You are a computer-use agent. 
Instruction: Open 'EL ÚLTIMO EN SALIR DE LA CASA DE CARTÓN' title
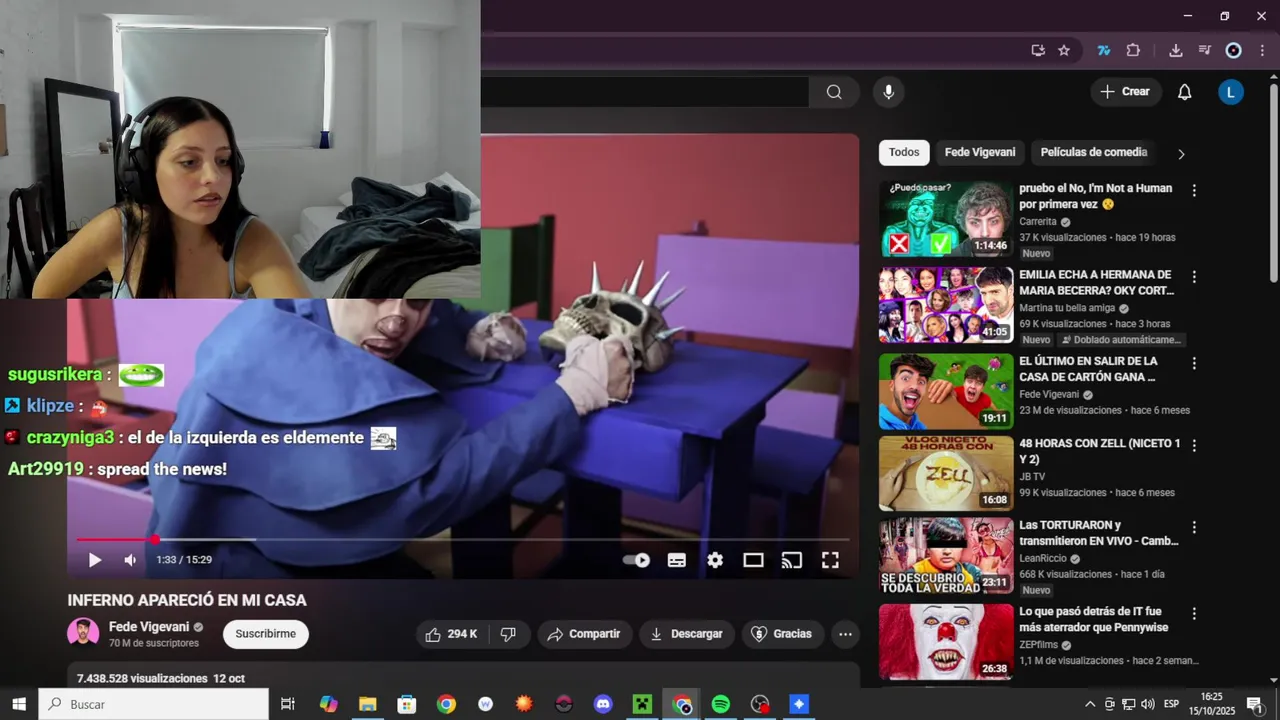tap(1089, 369)
